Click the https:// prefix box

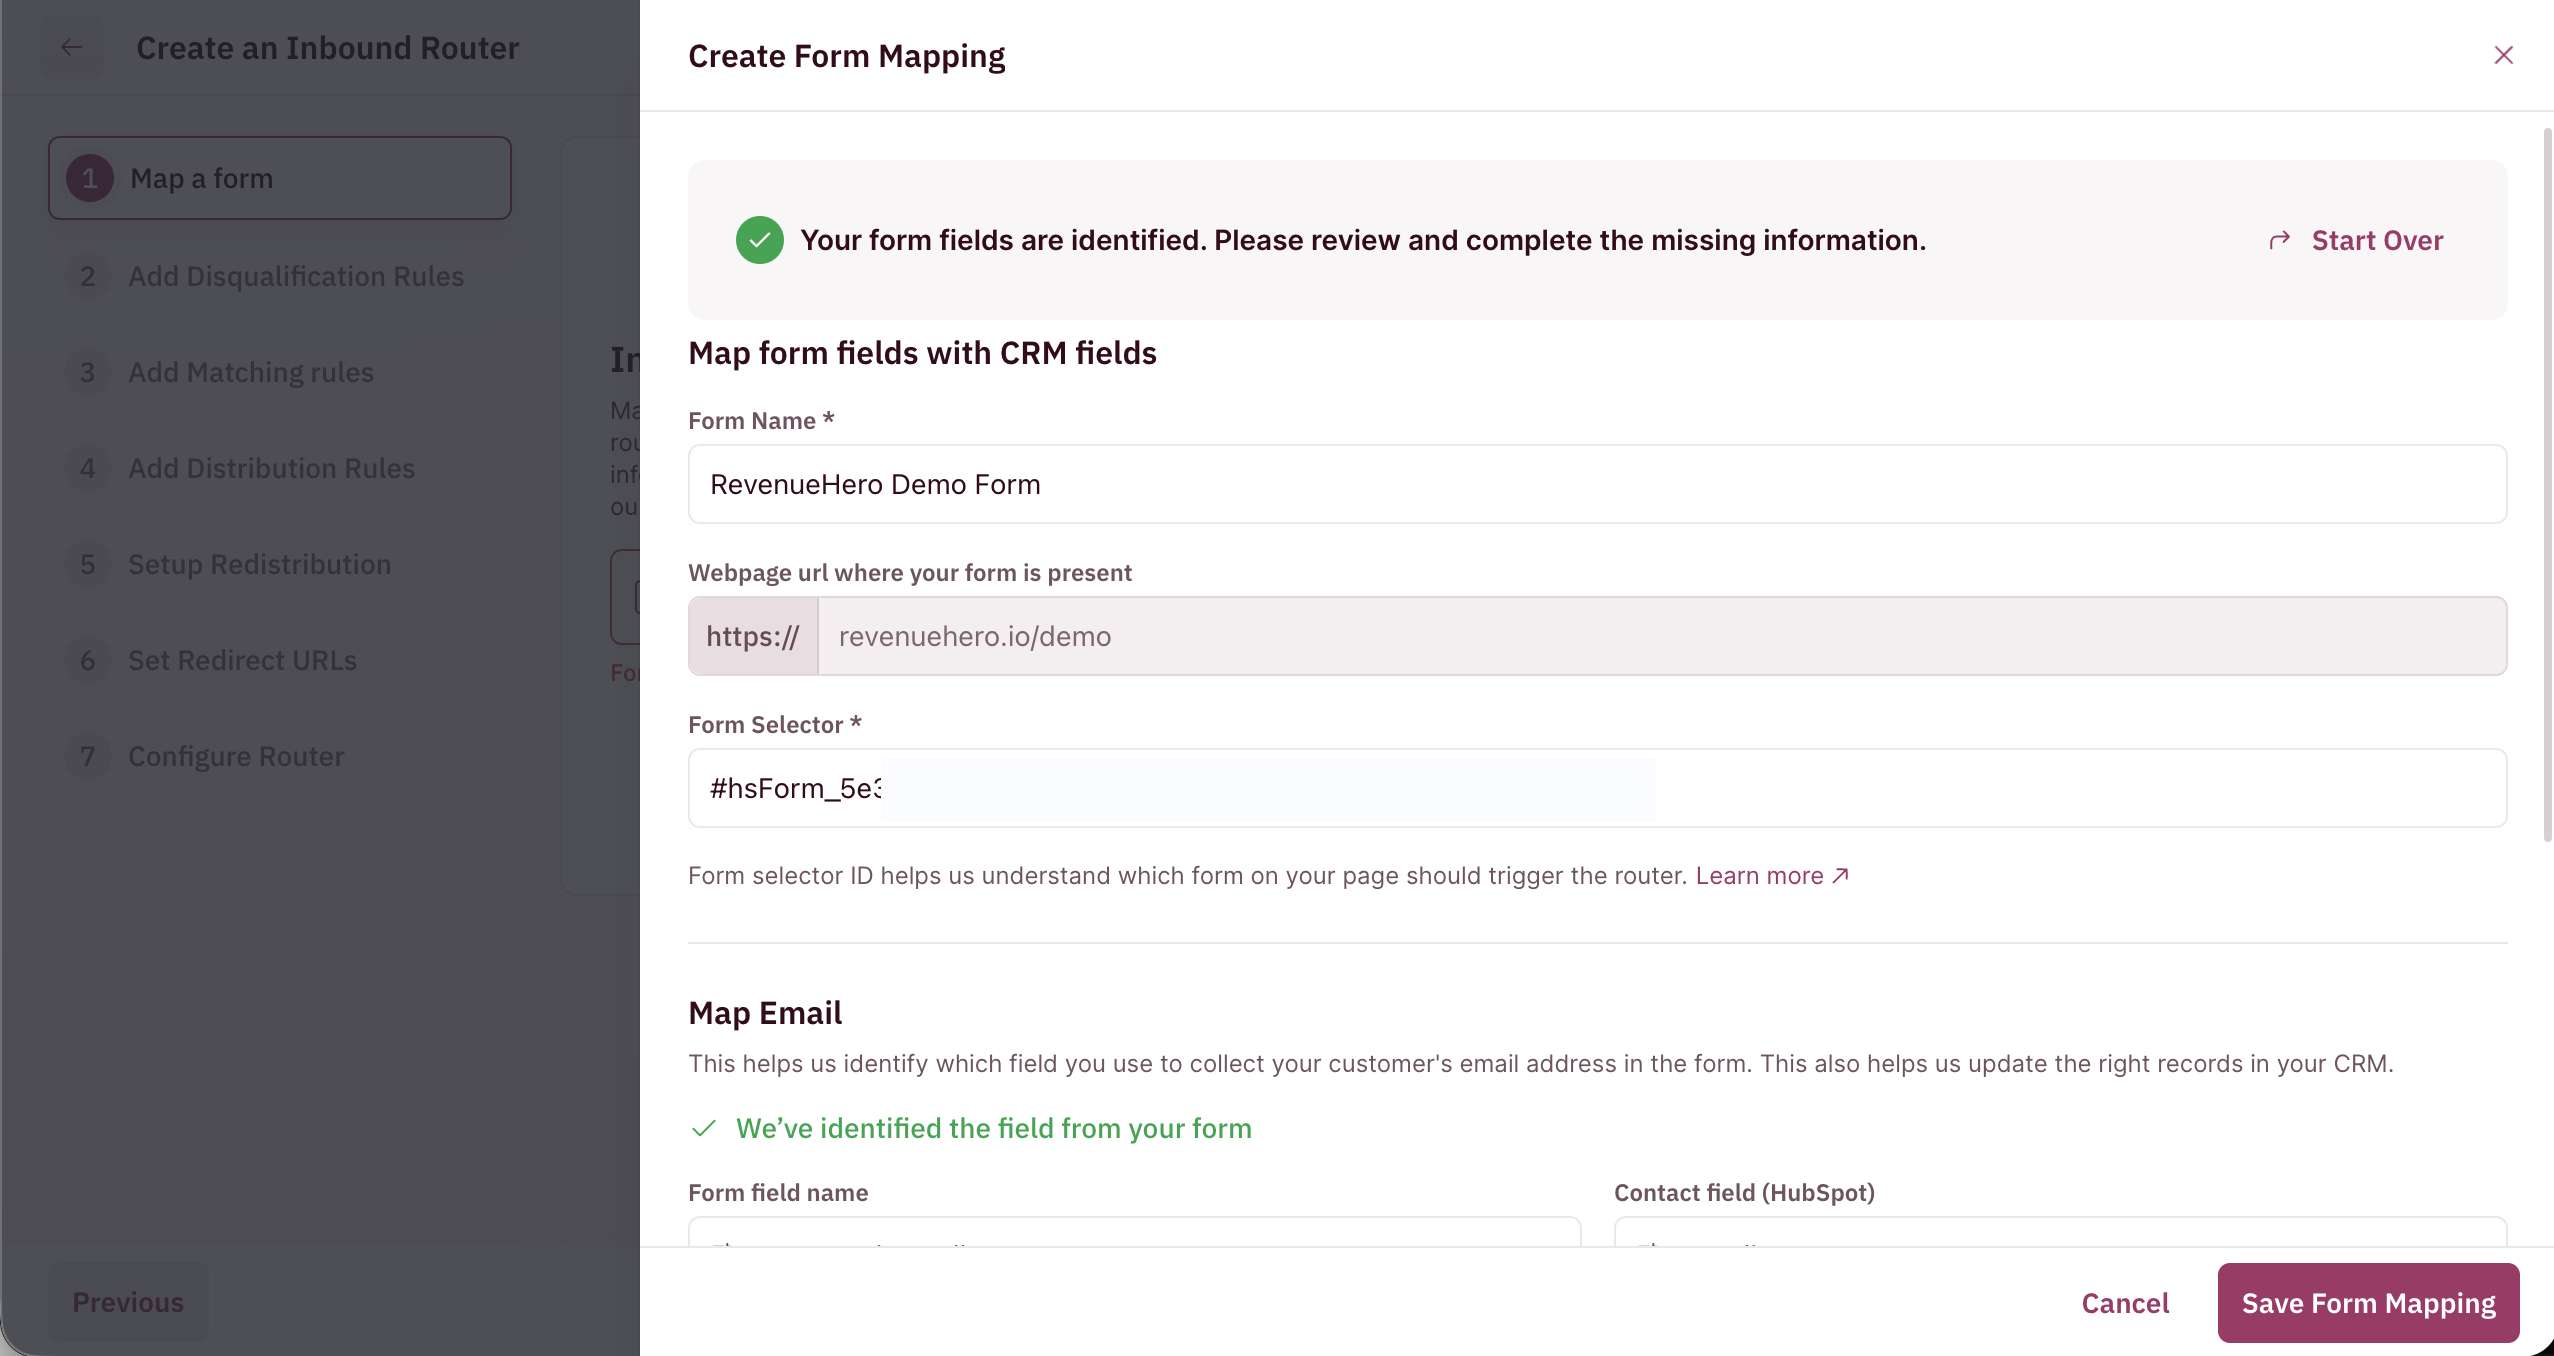[753, 636]
